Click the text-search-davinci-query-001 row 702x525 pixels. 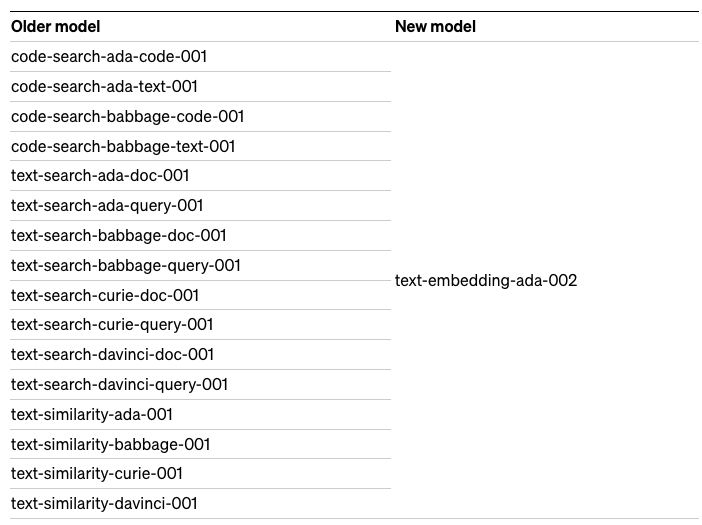tap(119, 385)
